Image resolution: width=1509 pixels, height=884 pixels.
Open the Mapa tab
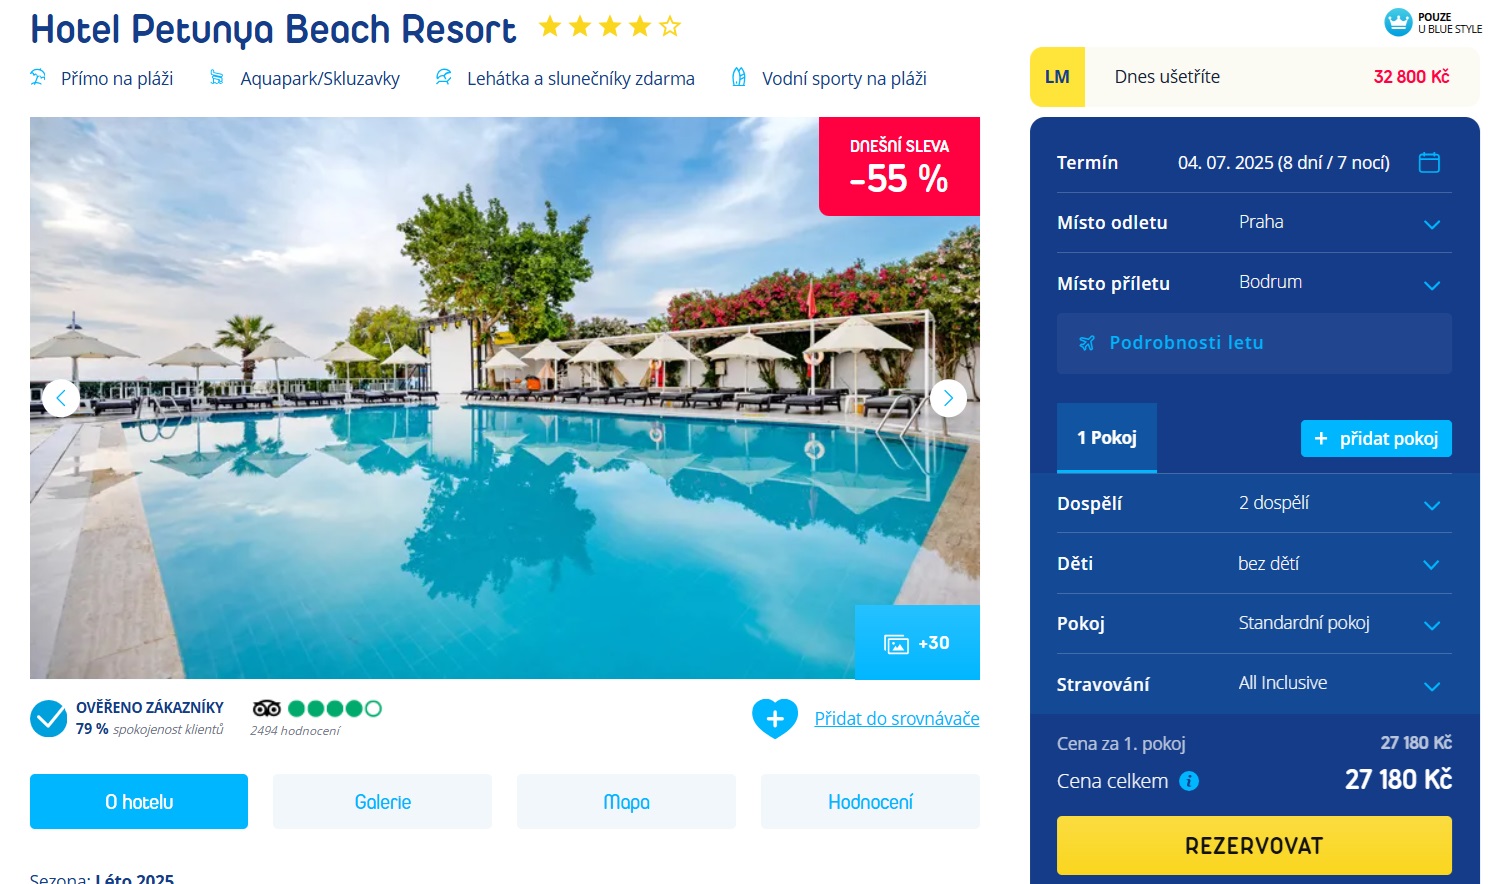coord(626,801)
